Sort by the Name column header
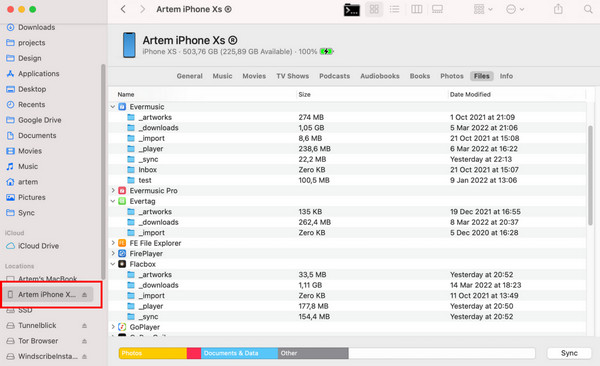600x366 pixels. [x=126, y=95]
